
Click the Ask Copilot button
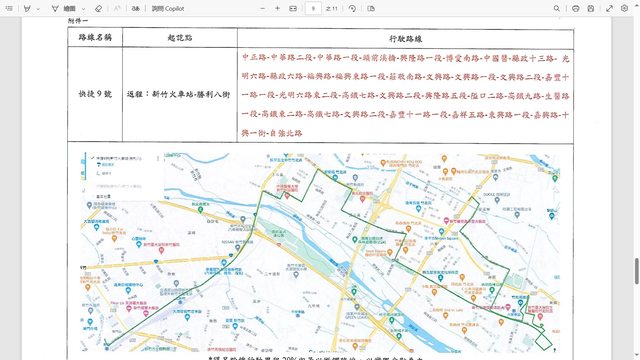tap(168, 8)
